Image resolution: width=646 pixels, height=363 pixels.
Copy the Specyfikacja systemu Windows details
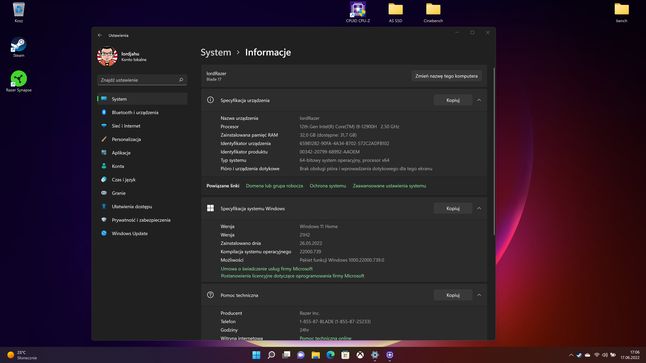tap(453, 208)
